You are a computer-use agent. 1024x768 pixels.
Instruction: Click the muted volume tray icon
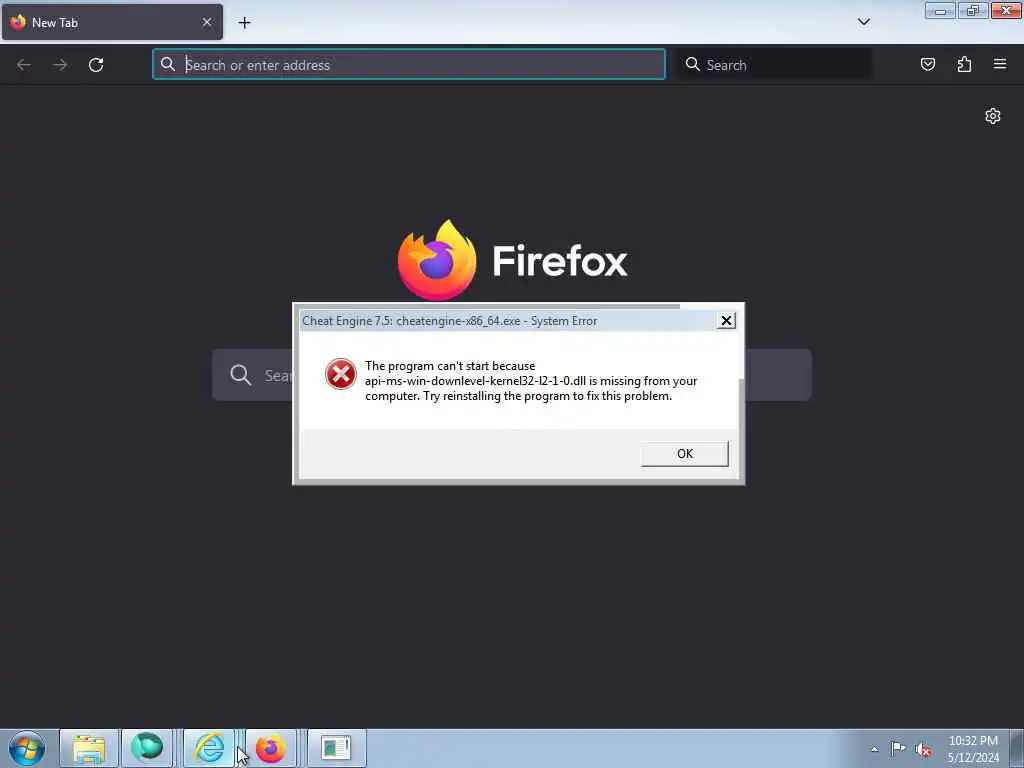[923, 750]
